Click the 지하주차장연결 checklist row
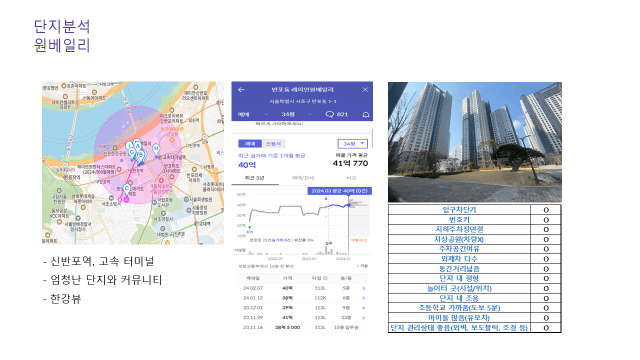The image size is (640, 360). pos(475,229)
